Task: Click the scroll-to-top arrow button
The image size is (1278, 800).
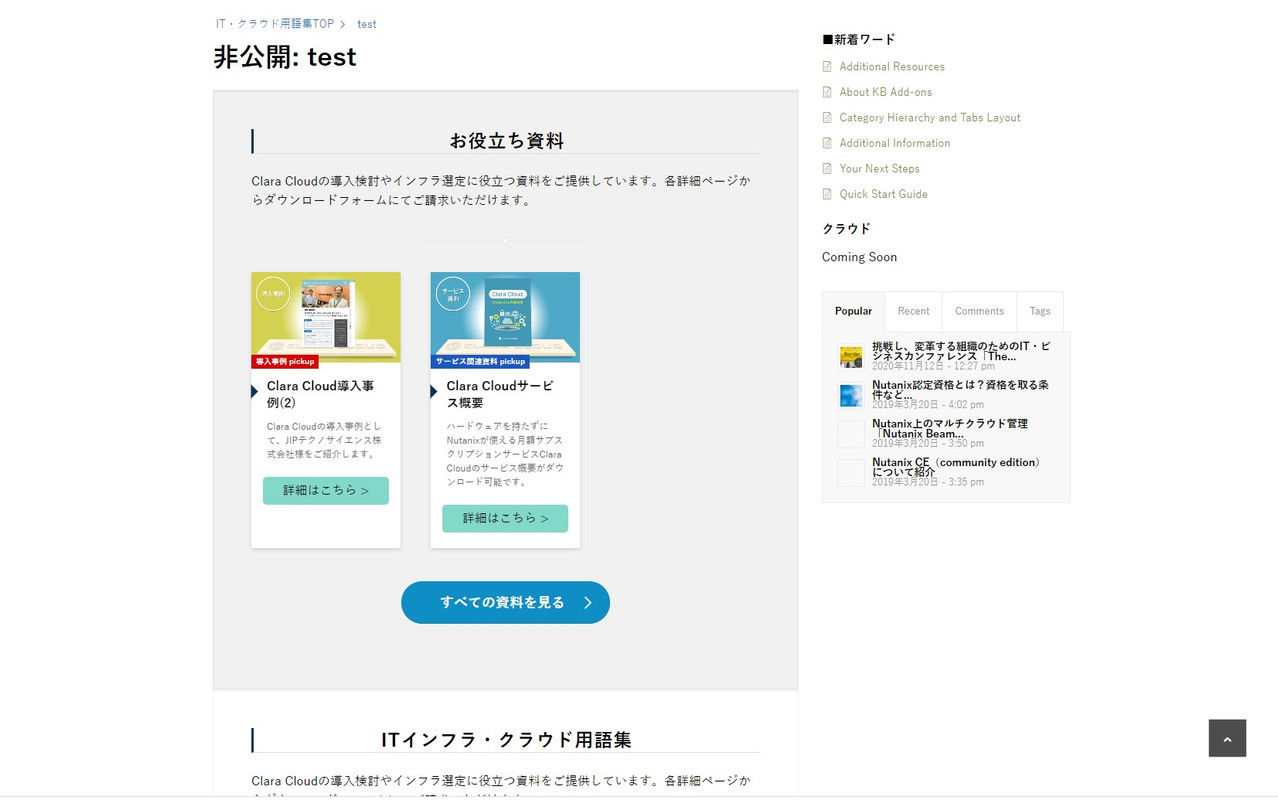Action: 1227,738
